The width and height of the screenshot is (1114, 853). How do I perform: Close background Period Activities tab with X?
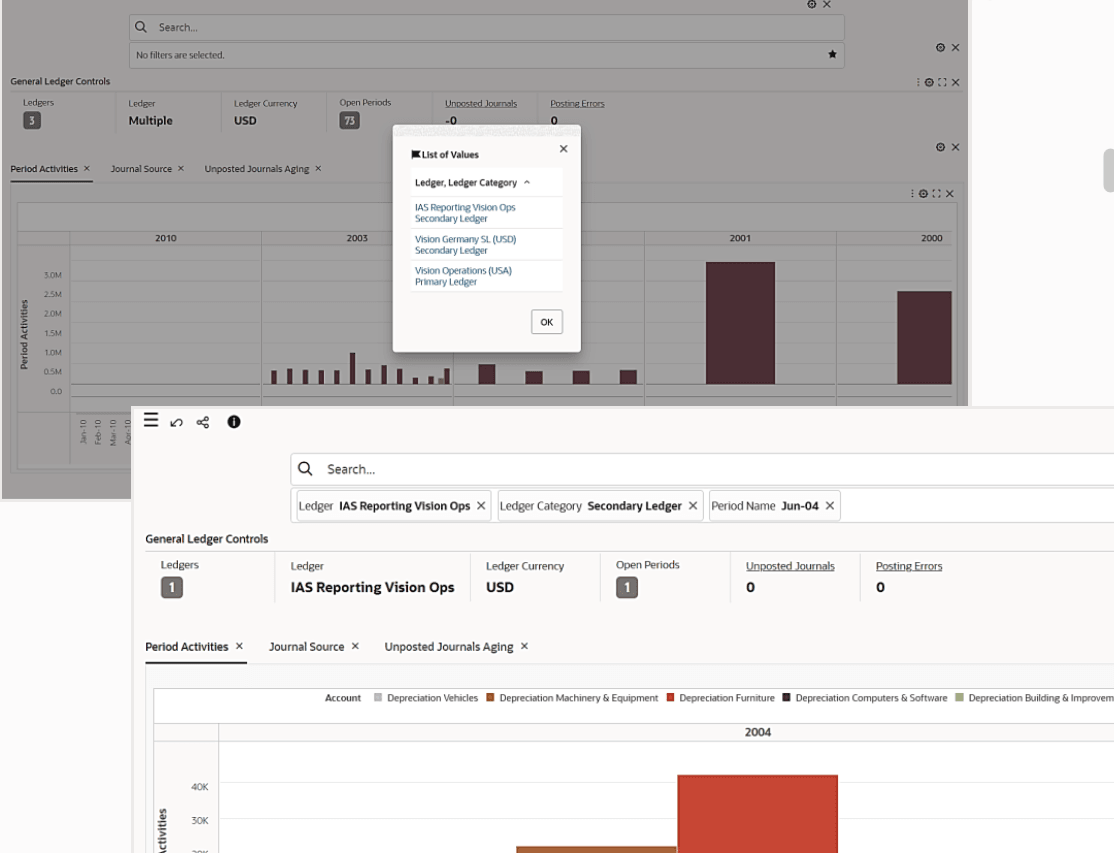pos(87,168)
